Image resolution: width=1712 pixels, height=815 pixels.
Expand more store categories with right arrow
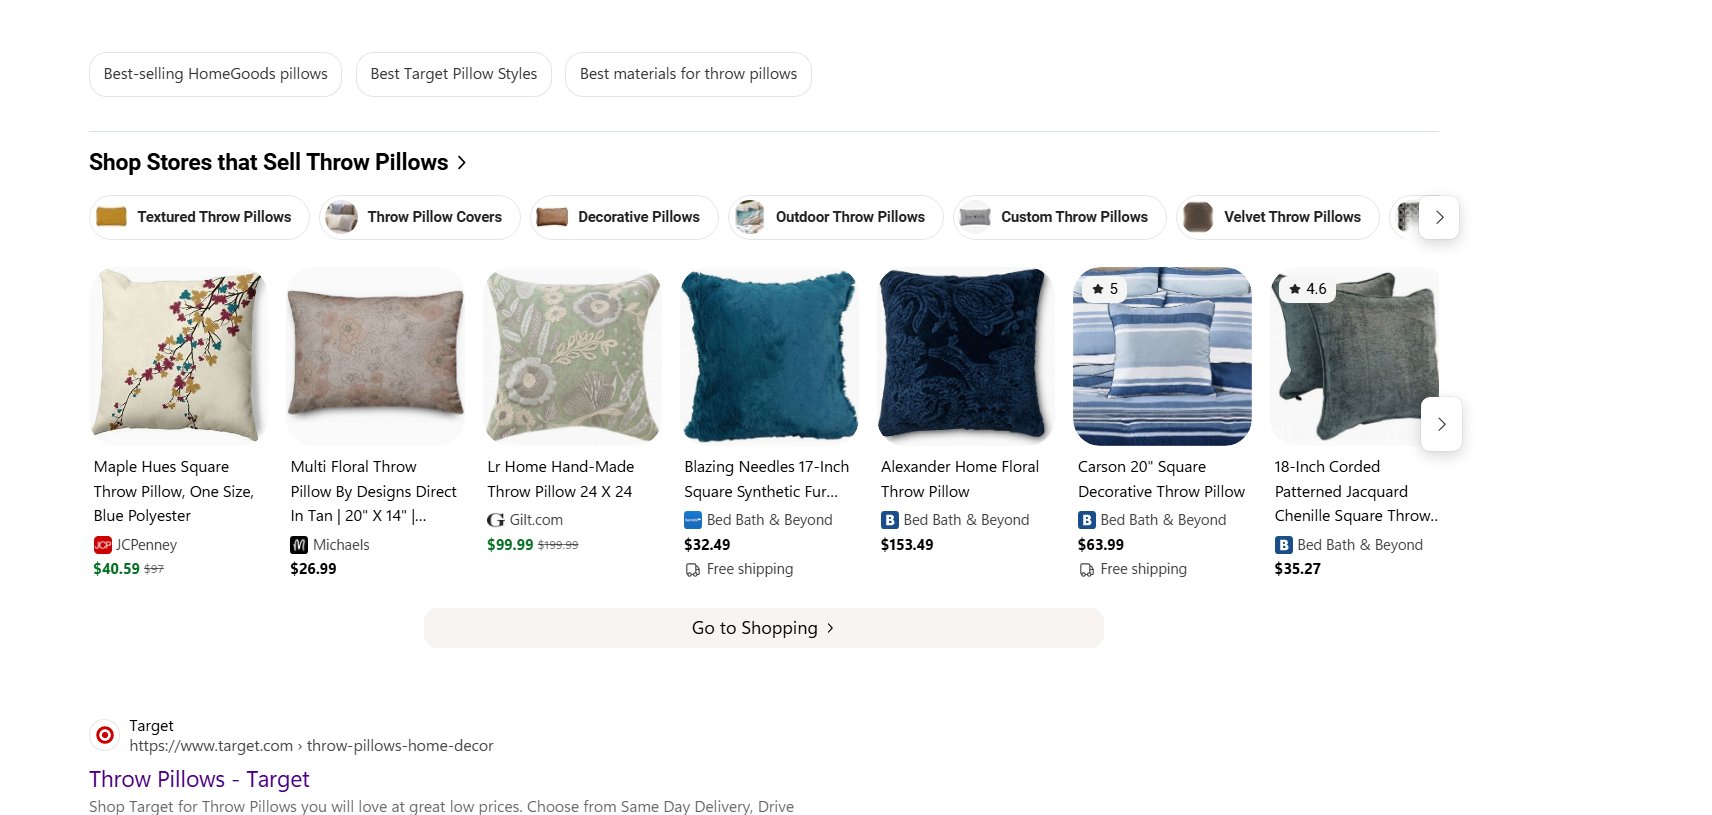1439,217
